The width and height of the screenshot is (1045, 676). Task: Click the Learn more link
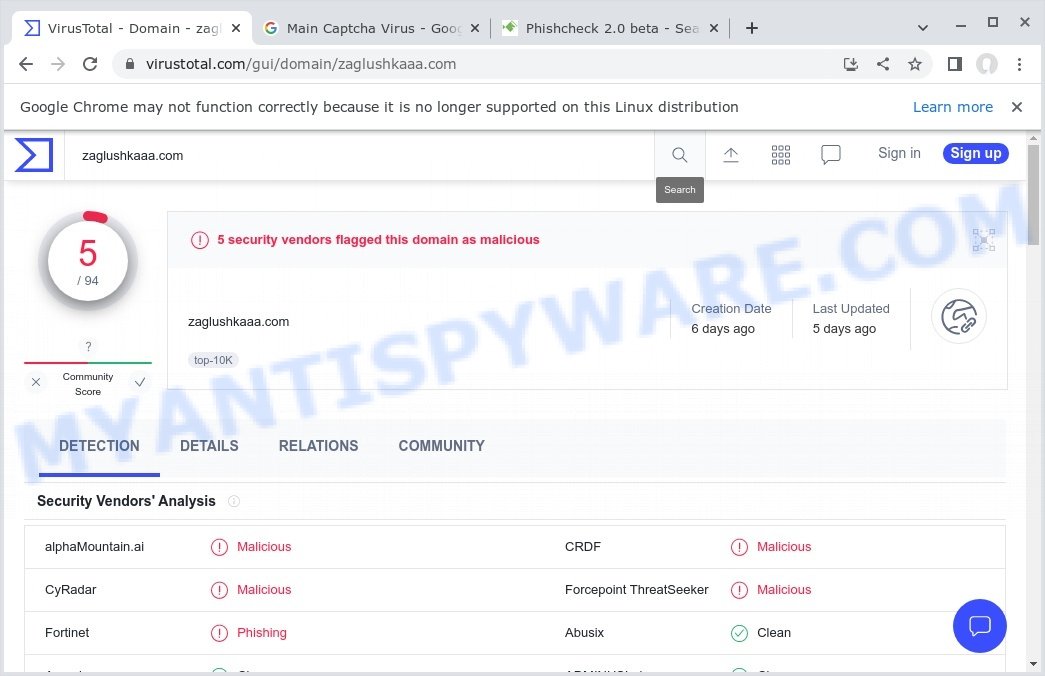952,107
